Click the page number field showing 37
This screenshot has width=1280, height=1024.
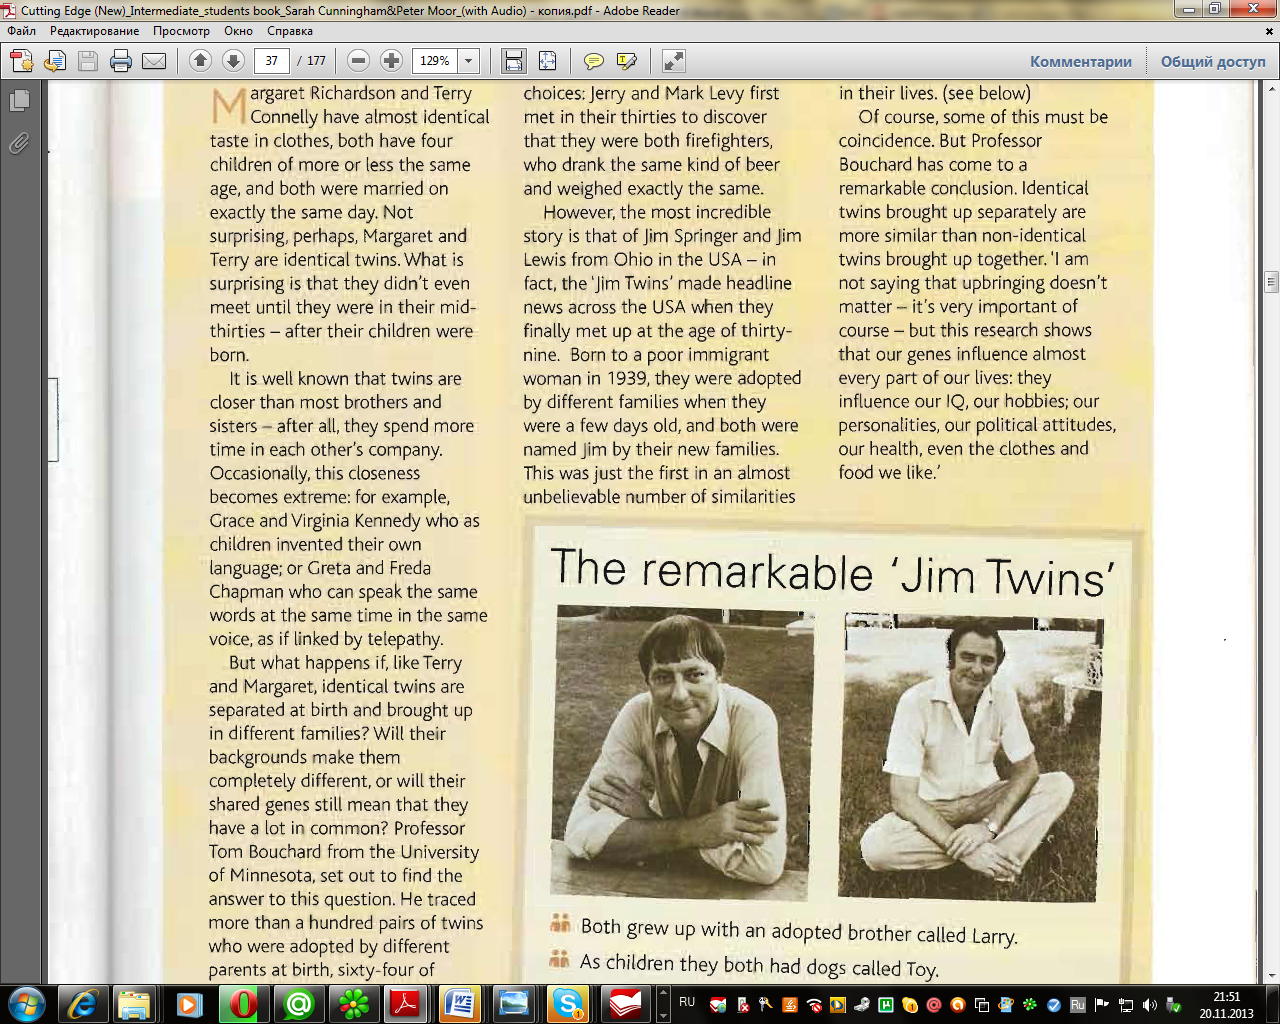click(x=271, y=61)
